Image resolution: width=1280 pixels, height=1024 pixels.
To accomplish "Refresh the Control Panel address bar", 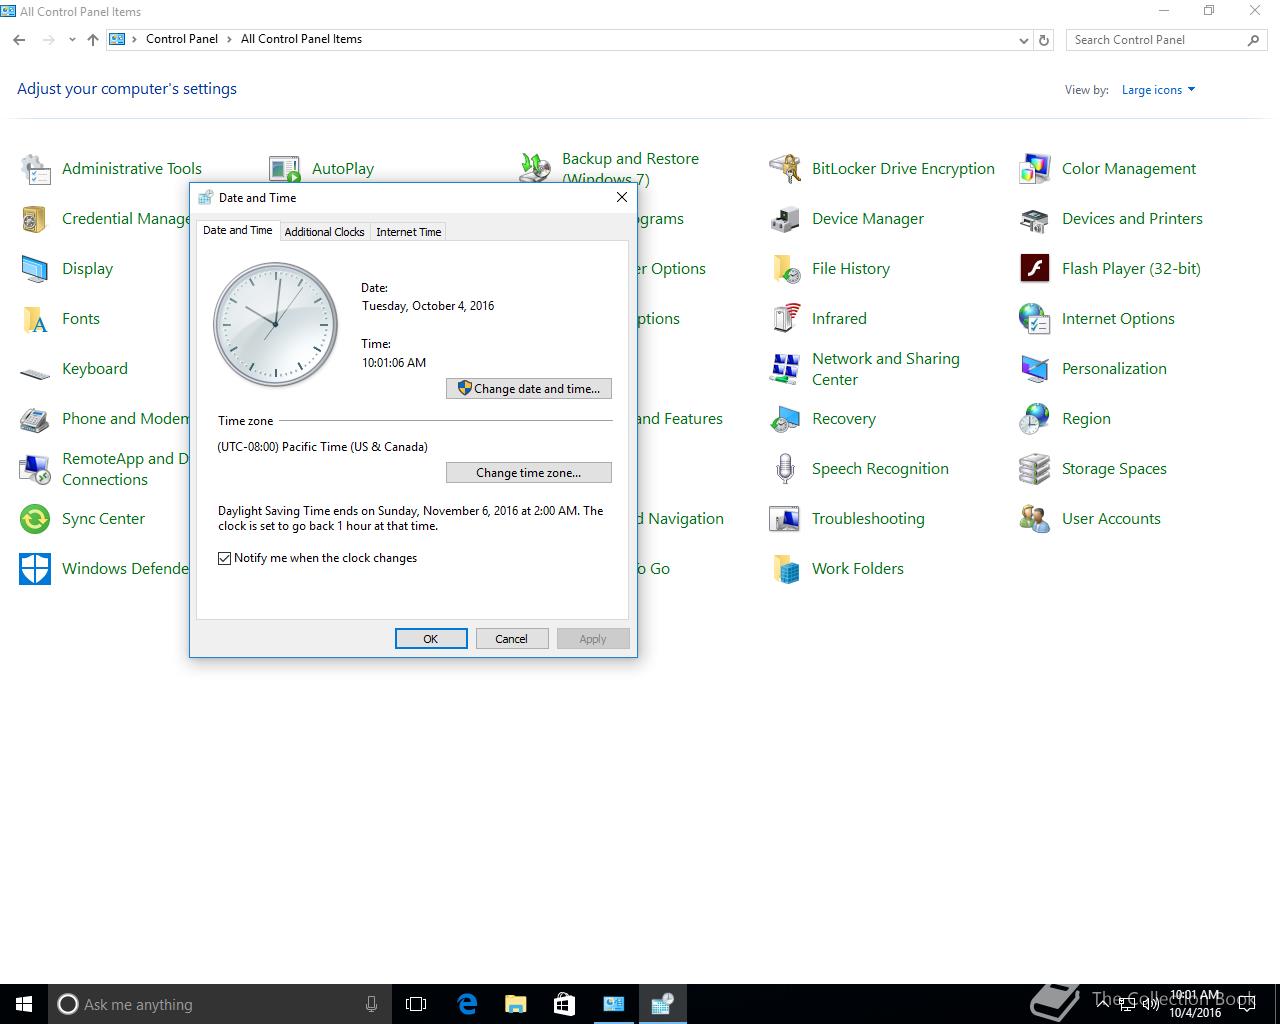I will click(1044, 40).
